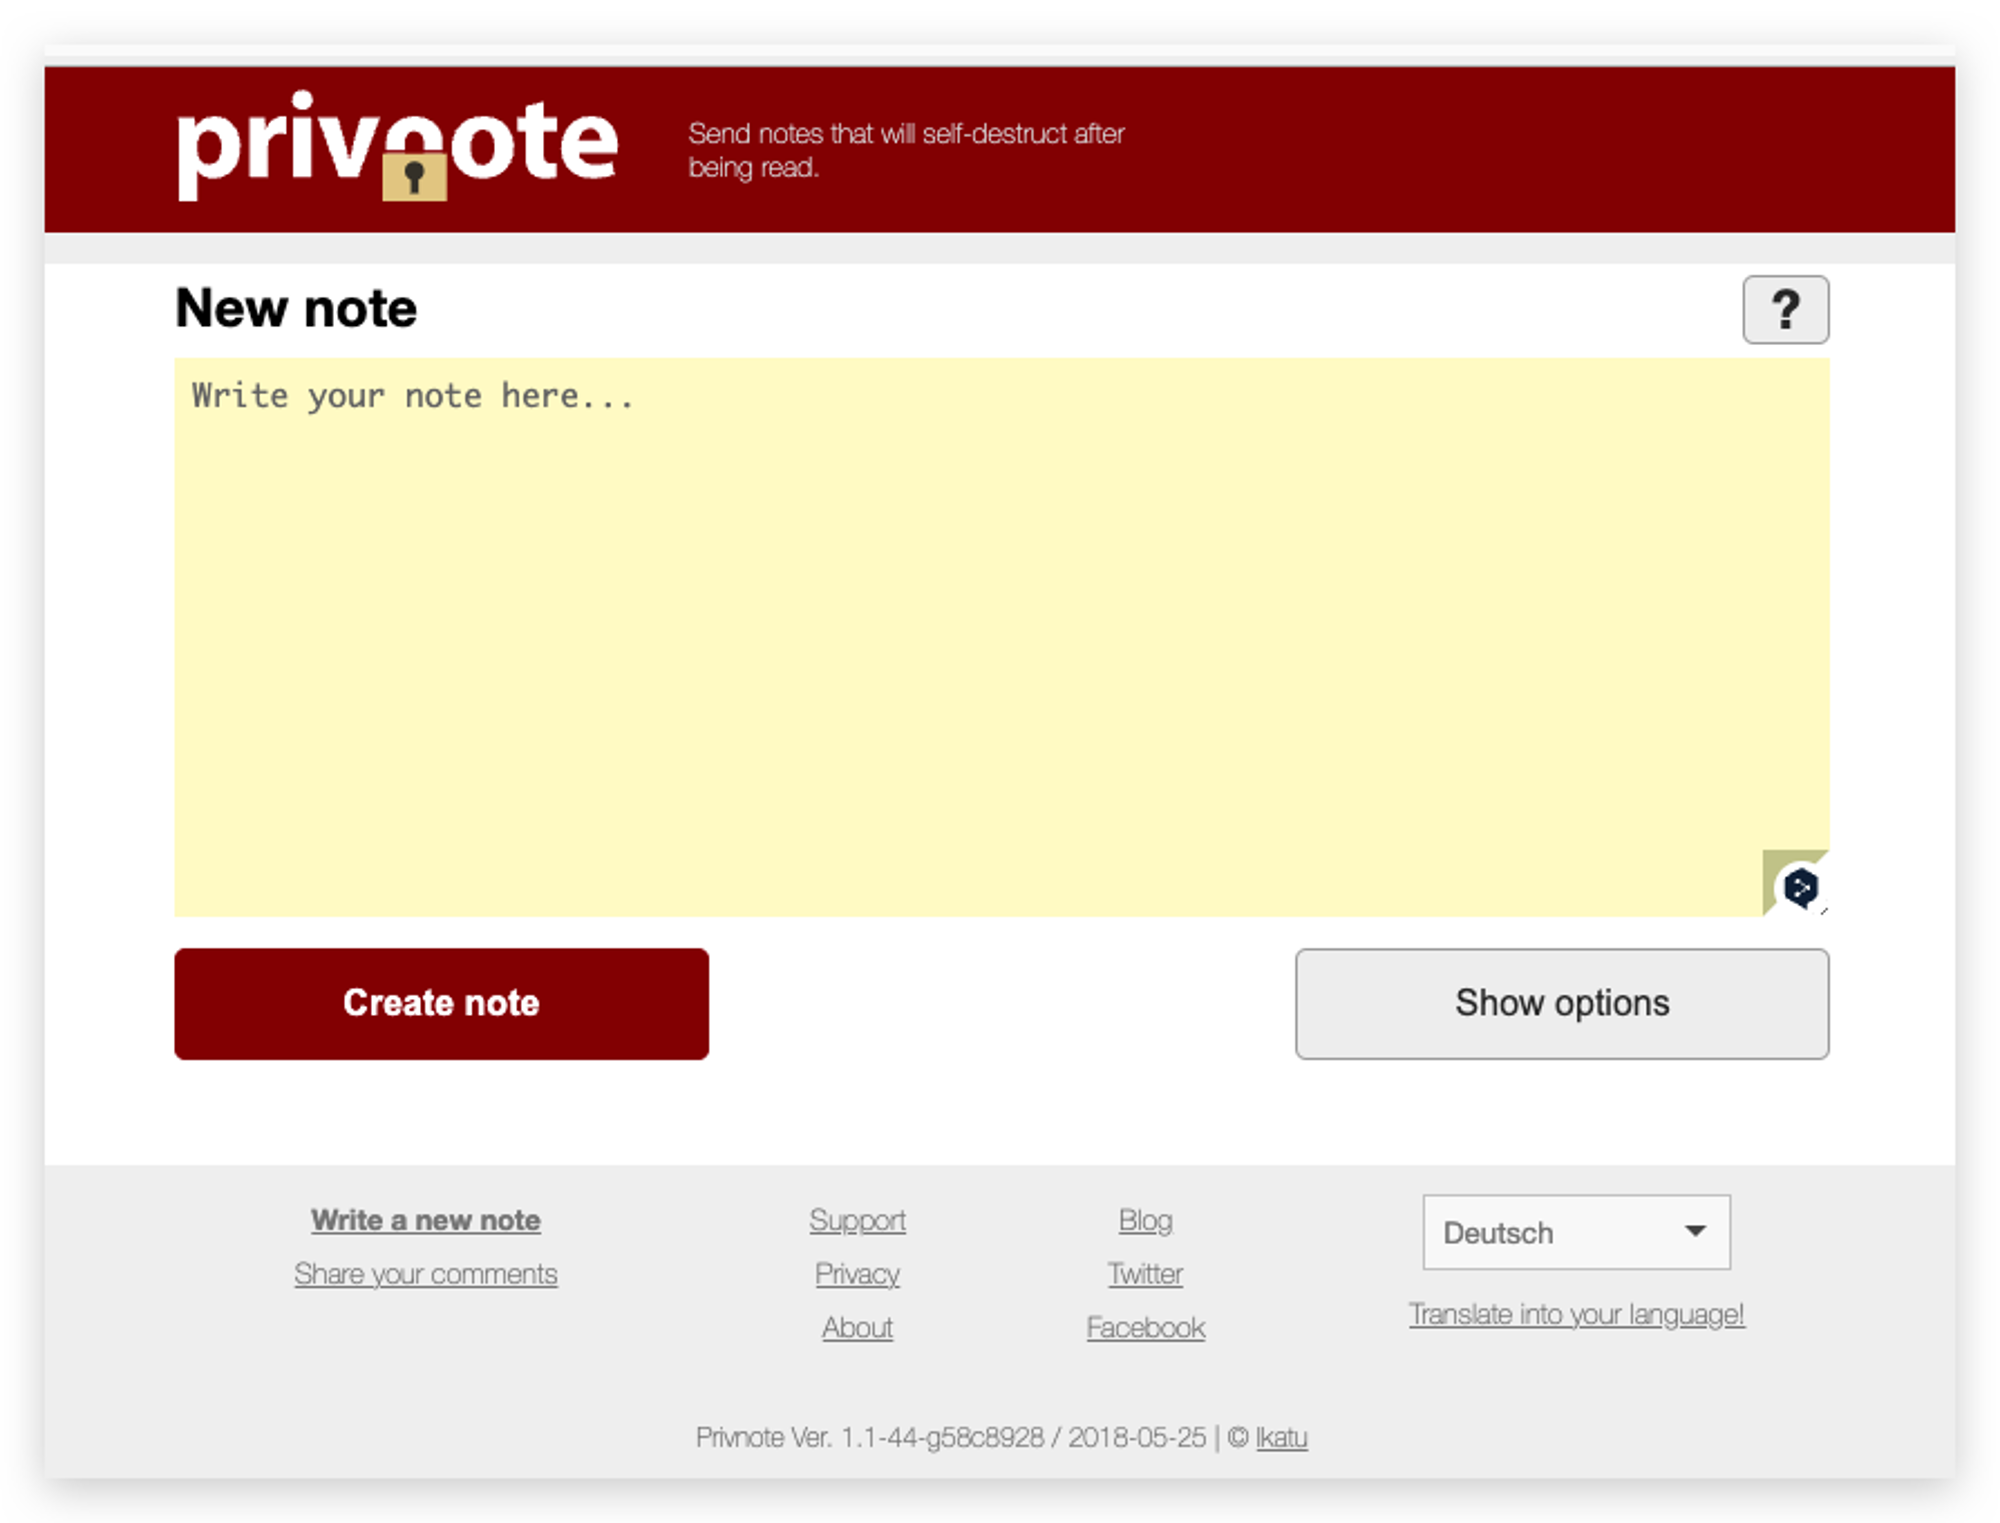Screen dimensions: 2000x1523
Task: Go to the Support link
Action: click(x=857, y=1220)
